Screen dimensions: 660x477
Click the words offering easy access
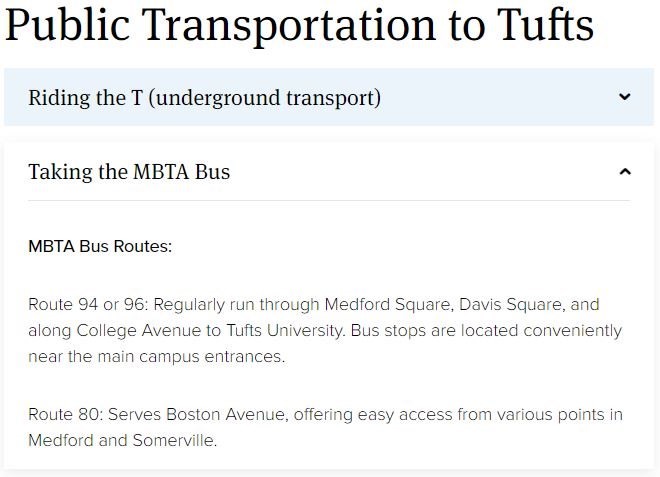tap(364, 414)
